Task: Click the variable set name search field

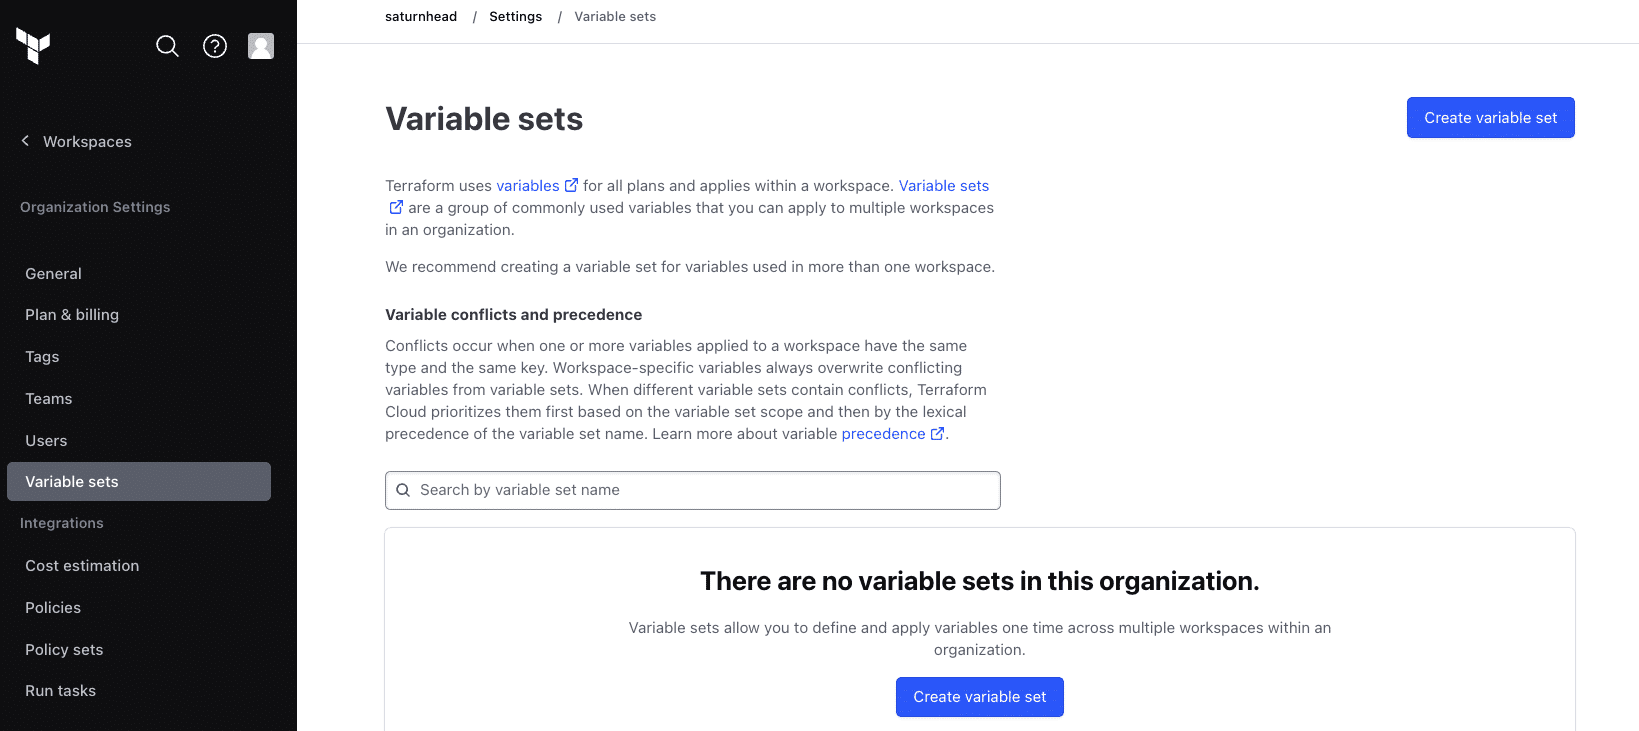Action: [692, 490]
